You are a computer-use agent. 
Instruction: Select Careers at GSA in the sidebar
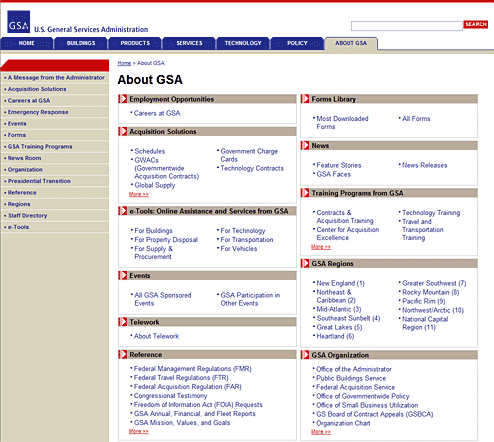point(29,100)
